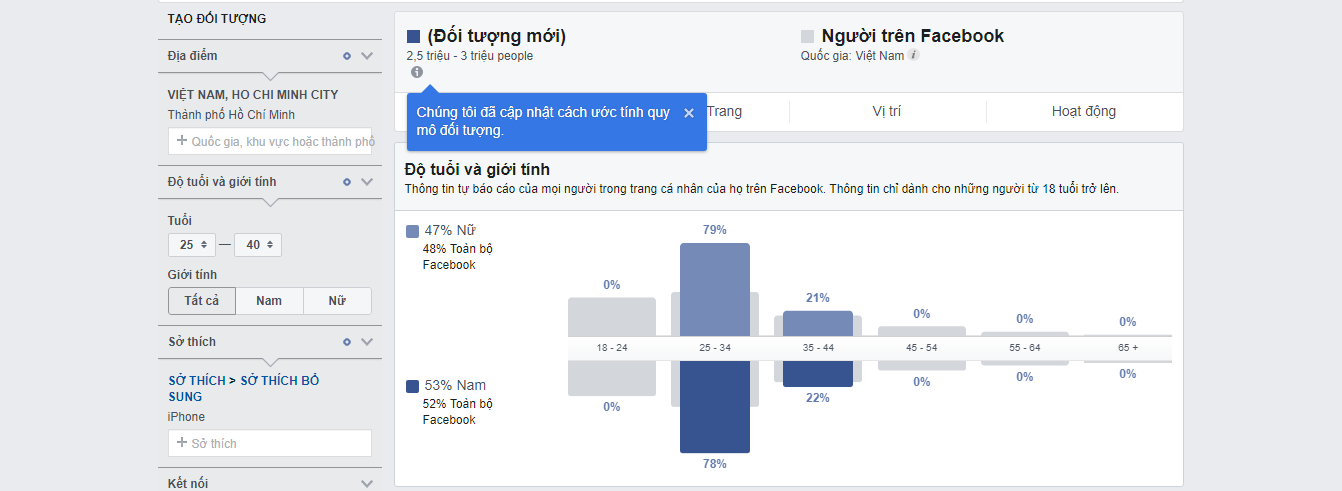
Task: Click the settings icon beside Độ tuổi và giới tính
Action: pos(347,182)
